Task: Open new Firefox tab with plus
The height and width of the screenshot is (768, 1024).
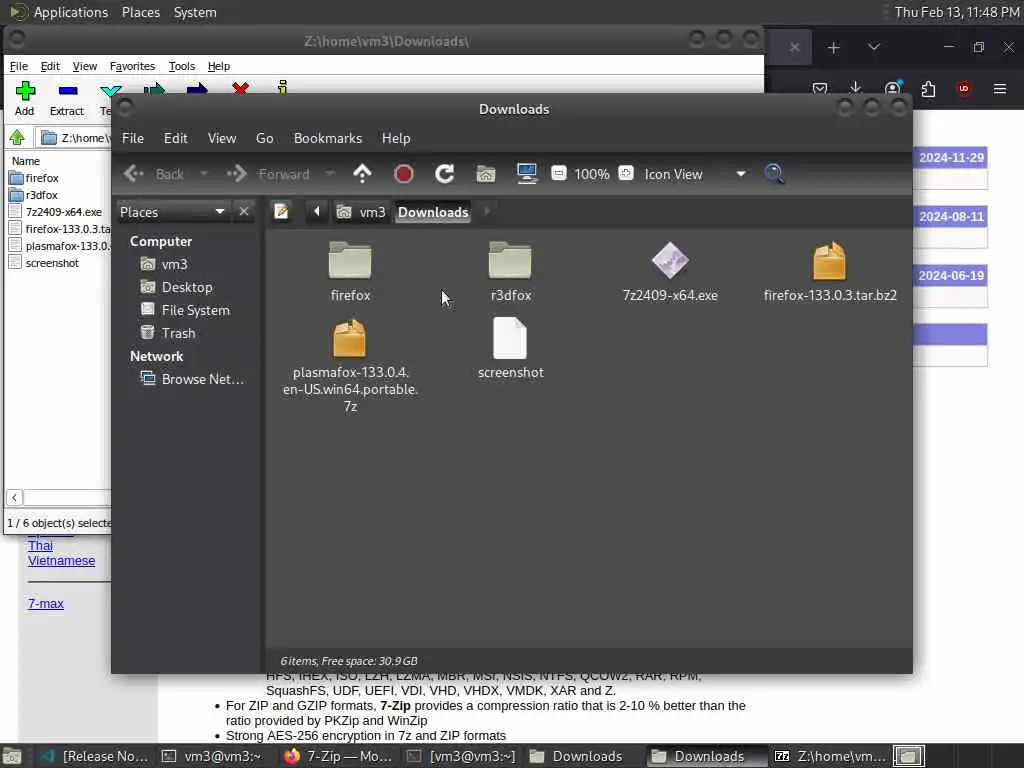Action: 833,48
